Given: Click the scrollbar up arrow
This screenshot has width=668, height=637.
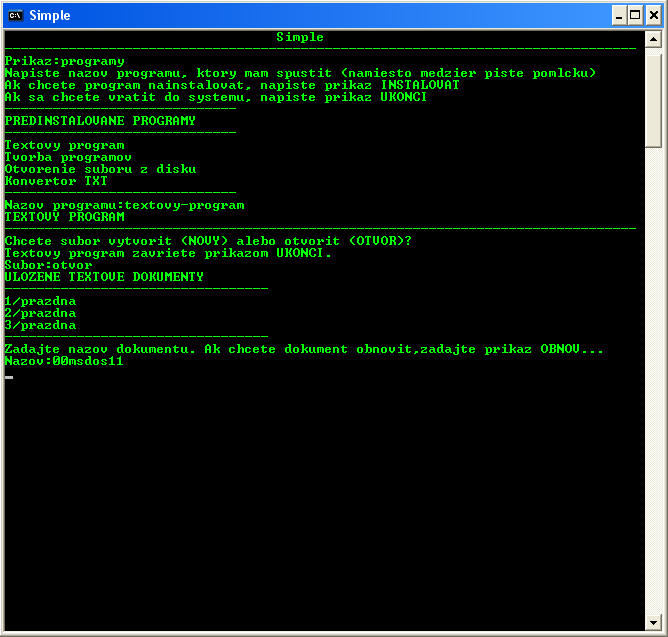Looking at the screenshot, I should 653,39.
